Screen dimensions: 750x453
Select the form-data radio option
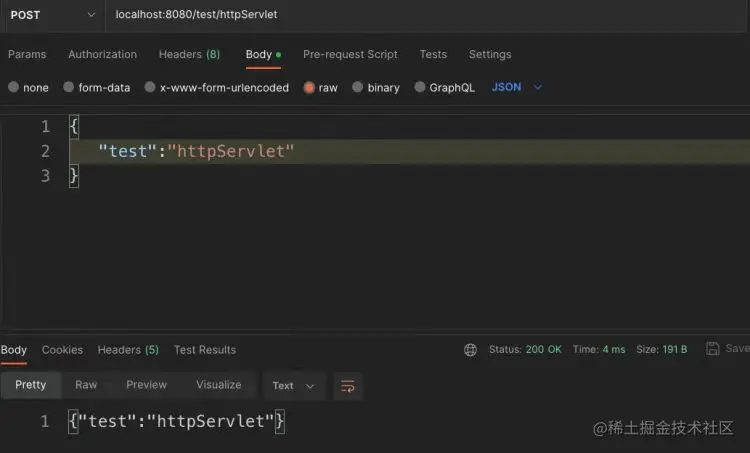(68, 87)
